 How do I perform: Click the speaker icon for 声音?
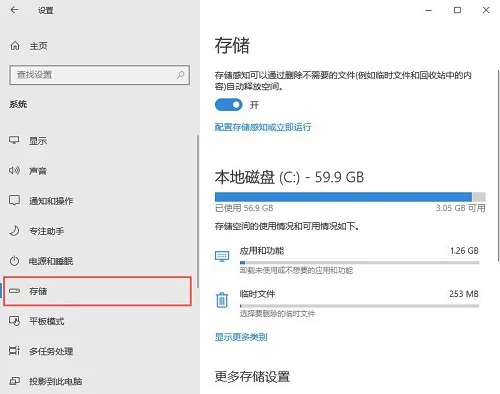pyautogui.click(x=14, y=170)
